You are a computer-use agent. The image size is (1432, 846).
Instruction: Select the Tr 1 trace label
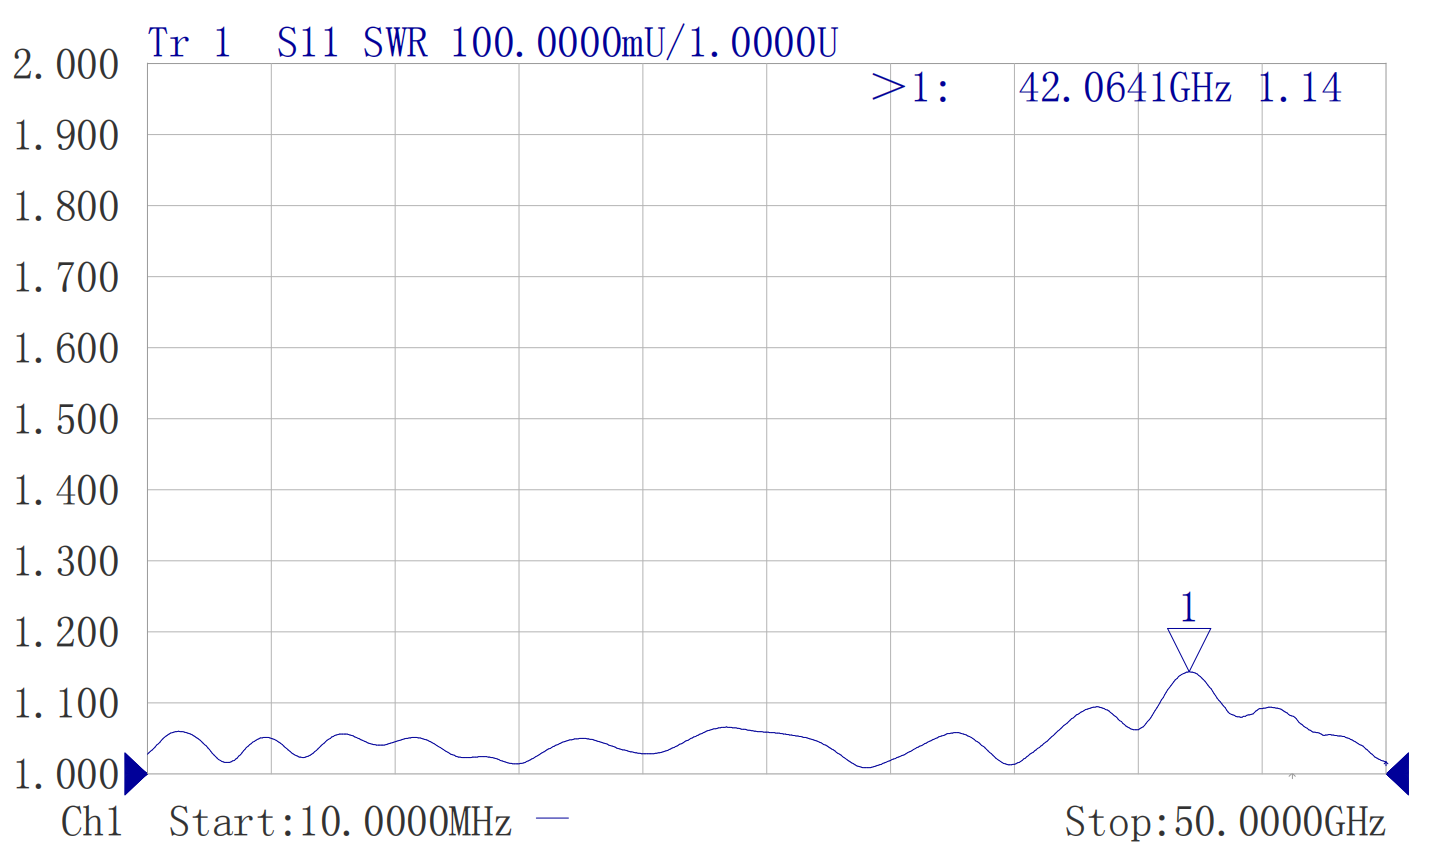[x=189, y=43]
